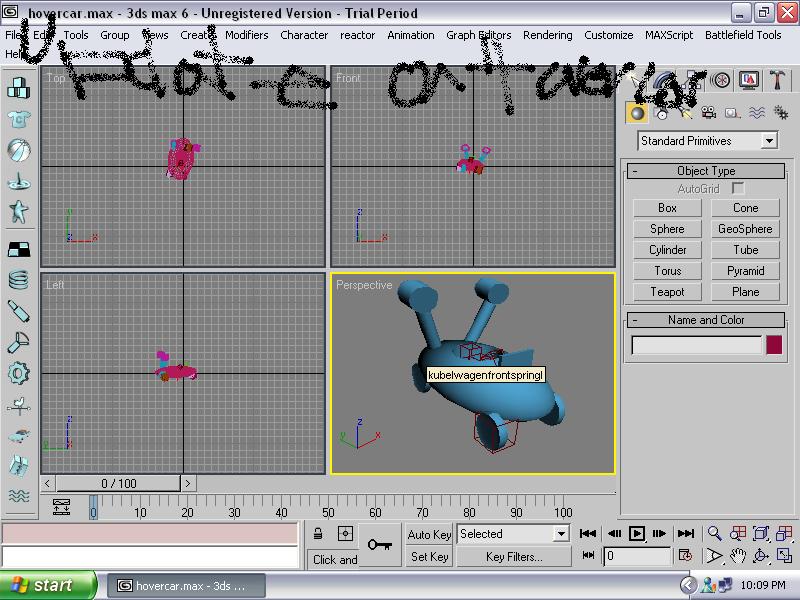Click the large Set Keys key icon

coord(380,545)
